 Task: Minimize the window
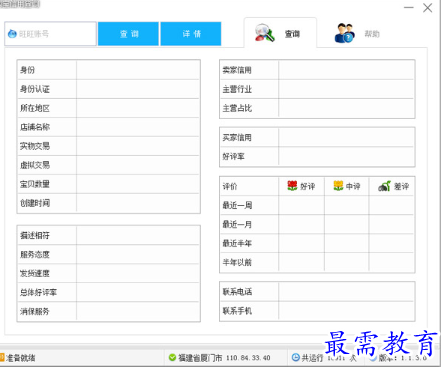point(409,8)
